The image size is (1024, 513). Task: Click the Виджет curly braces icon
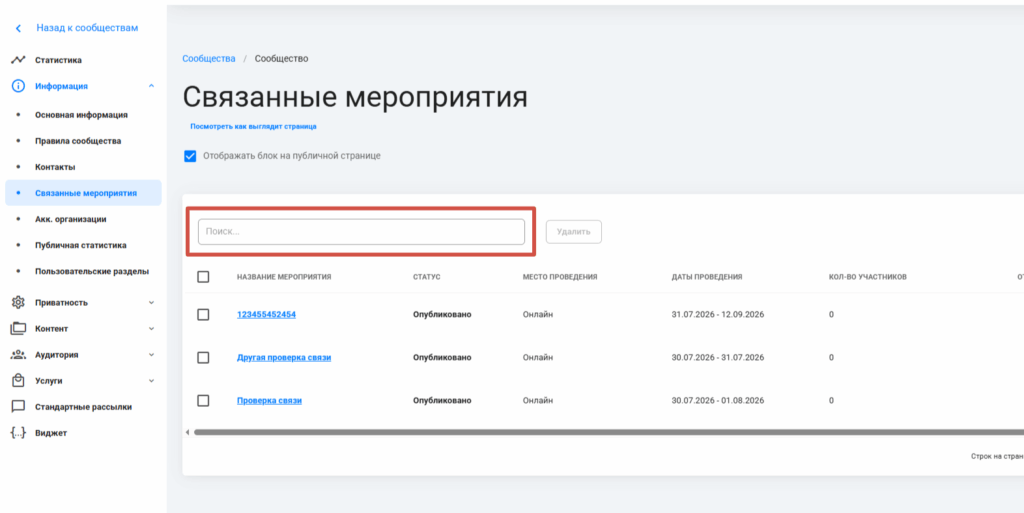[18, 433]
